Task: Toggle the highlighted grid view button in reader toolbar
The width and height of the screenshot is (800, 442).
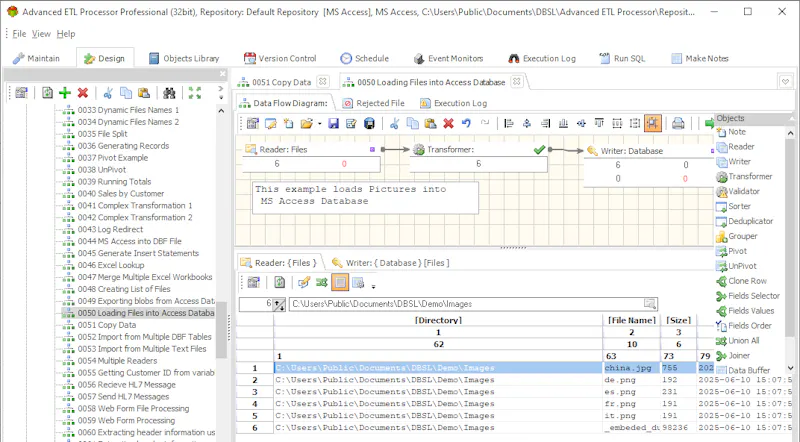Action: (340, 282)
